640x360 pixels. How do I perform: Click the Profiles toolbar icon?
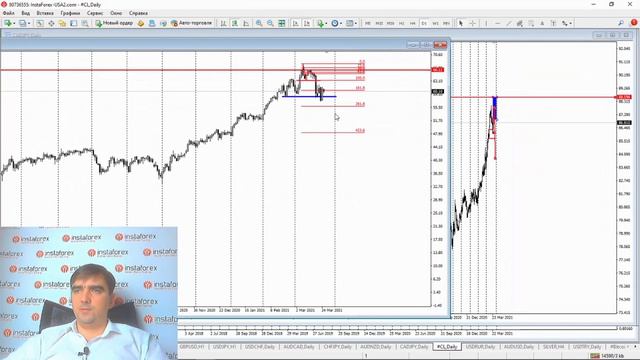click(23, 23)
